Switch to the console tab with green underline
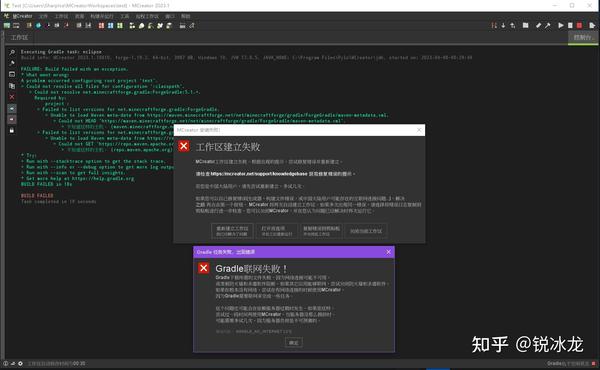Screen dimensions: 600x370 click(583, 37)
